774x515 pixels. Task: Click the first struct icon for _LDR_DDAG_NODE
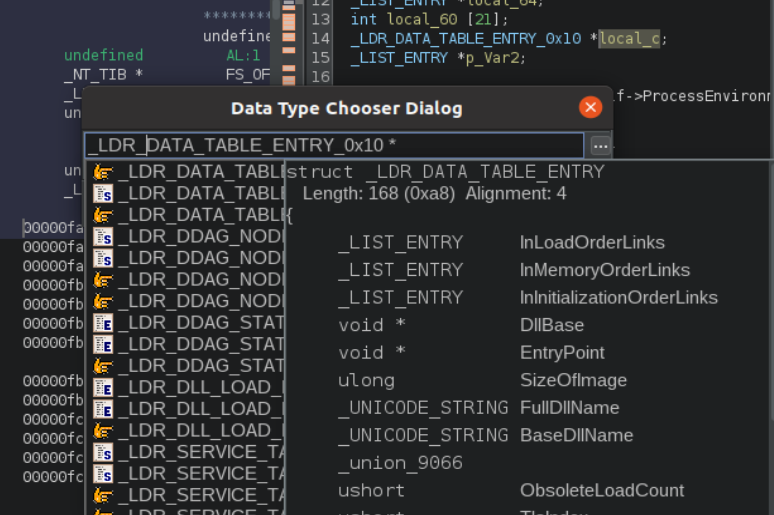(103, 236)
